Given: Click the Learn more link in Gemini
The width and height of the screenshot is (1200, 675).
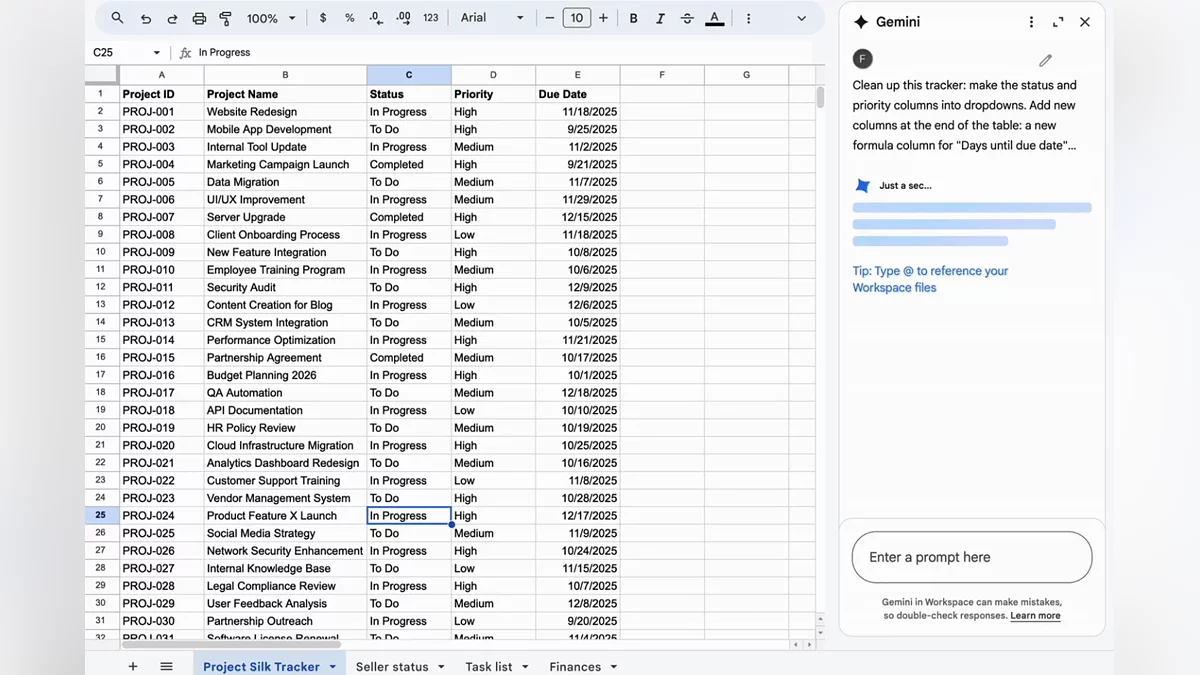Looking at the screenshot, I should click(x=1035, y=616).
